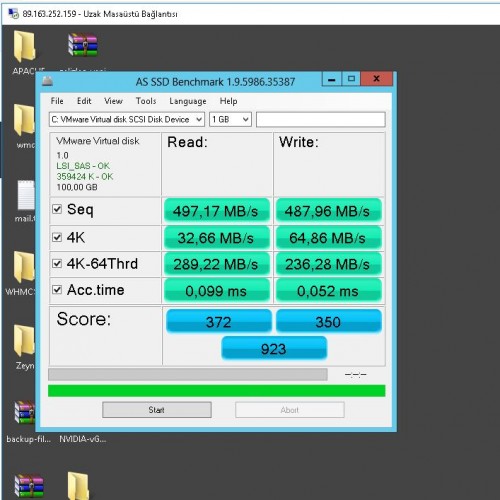500x500 pixels.
Task: Click the read score 372
Action: [219, 321]
